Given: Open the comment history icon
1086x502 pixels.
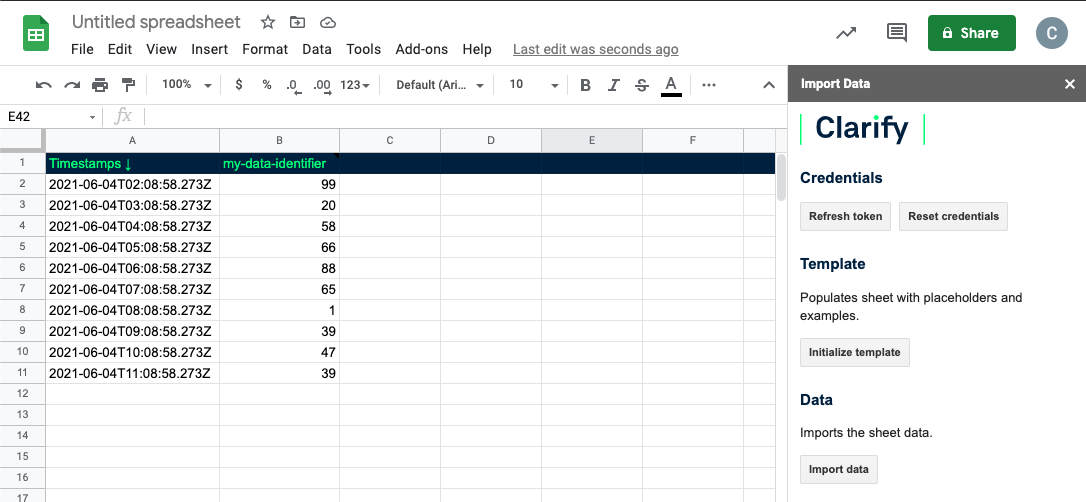Looking at the screenshot, I should coord(897,33).
